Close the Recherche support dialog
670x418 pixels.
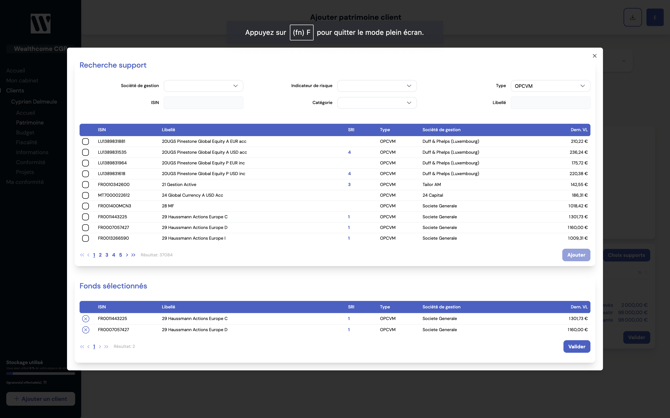[594, 56]
